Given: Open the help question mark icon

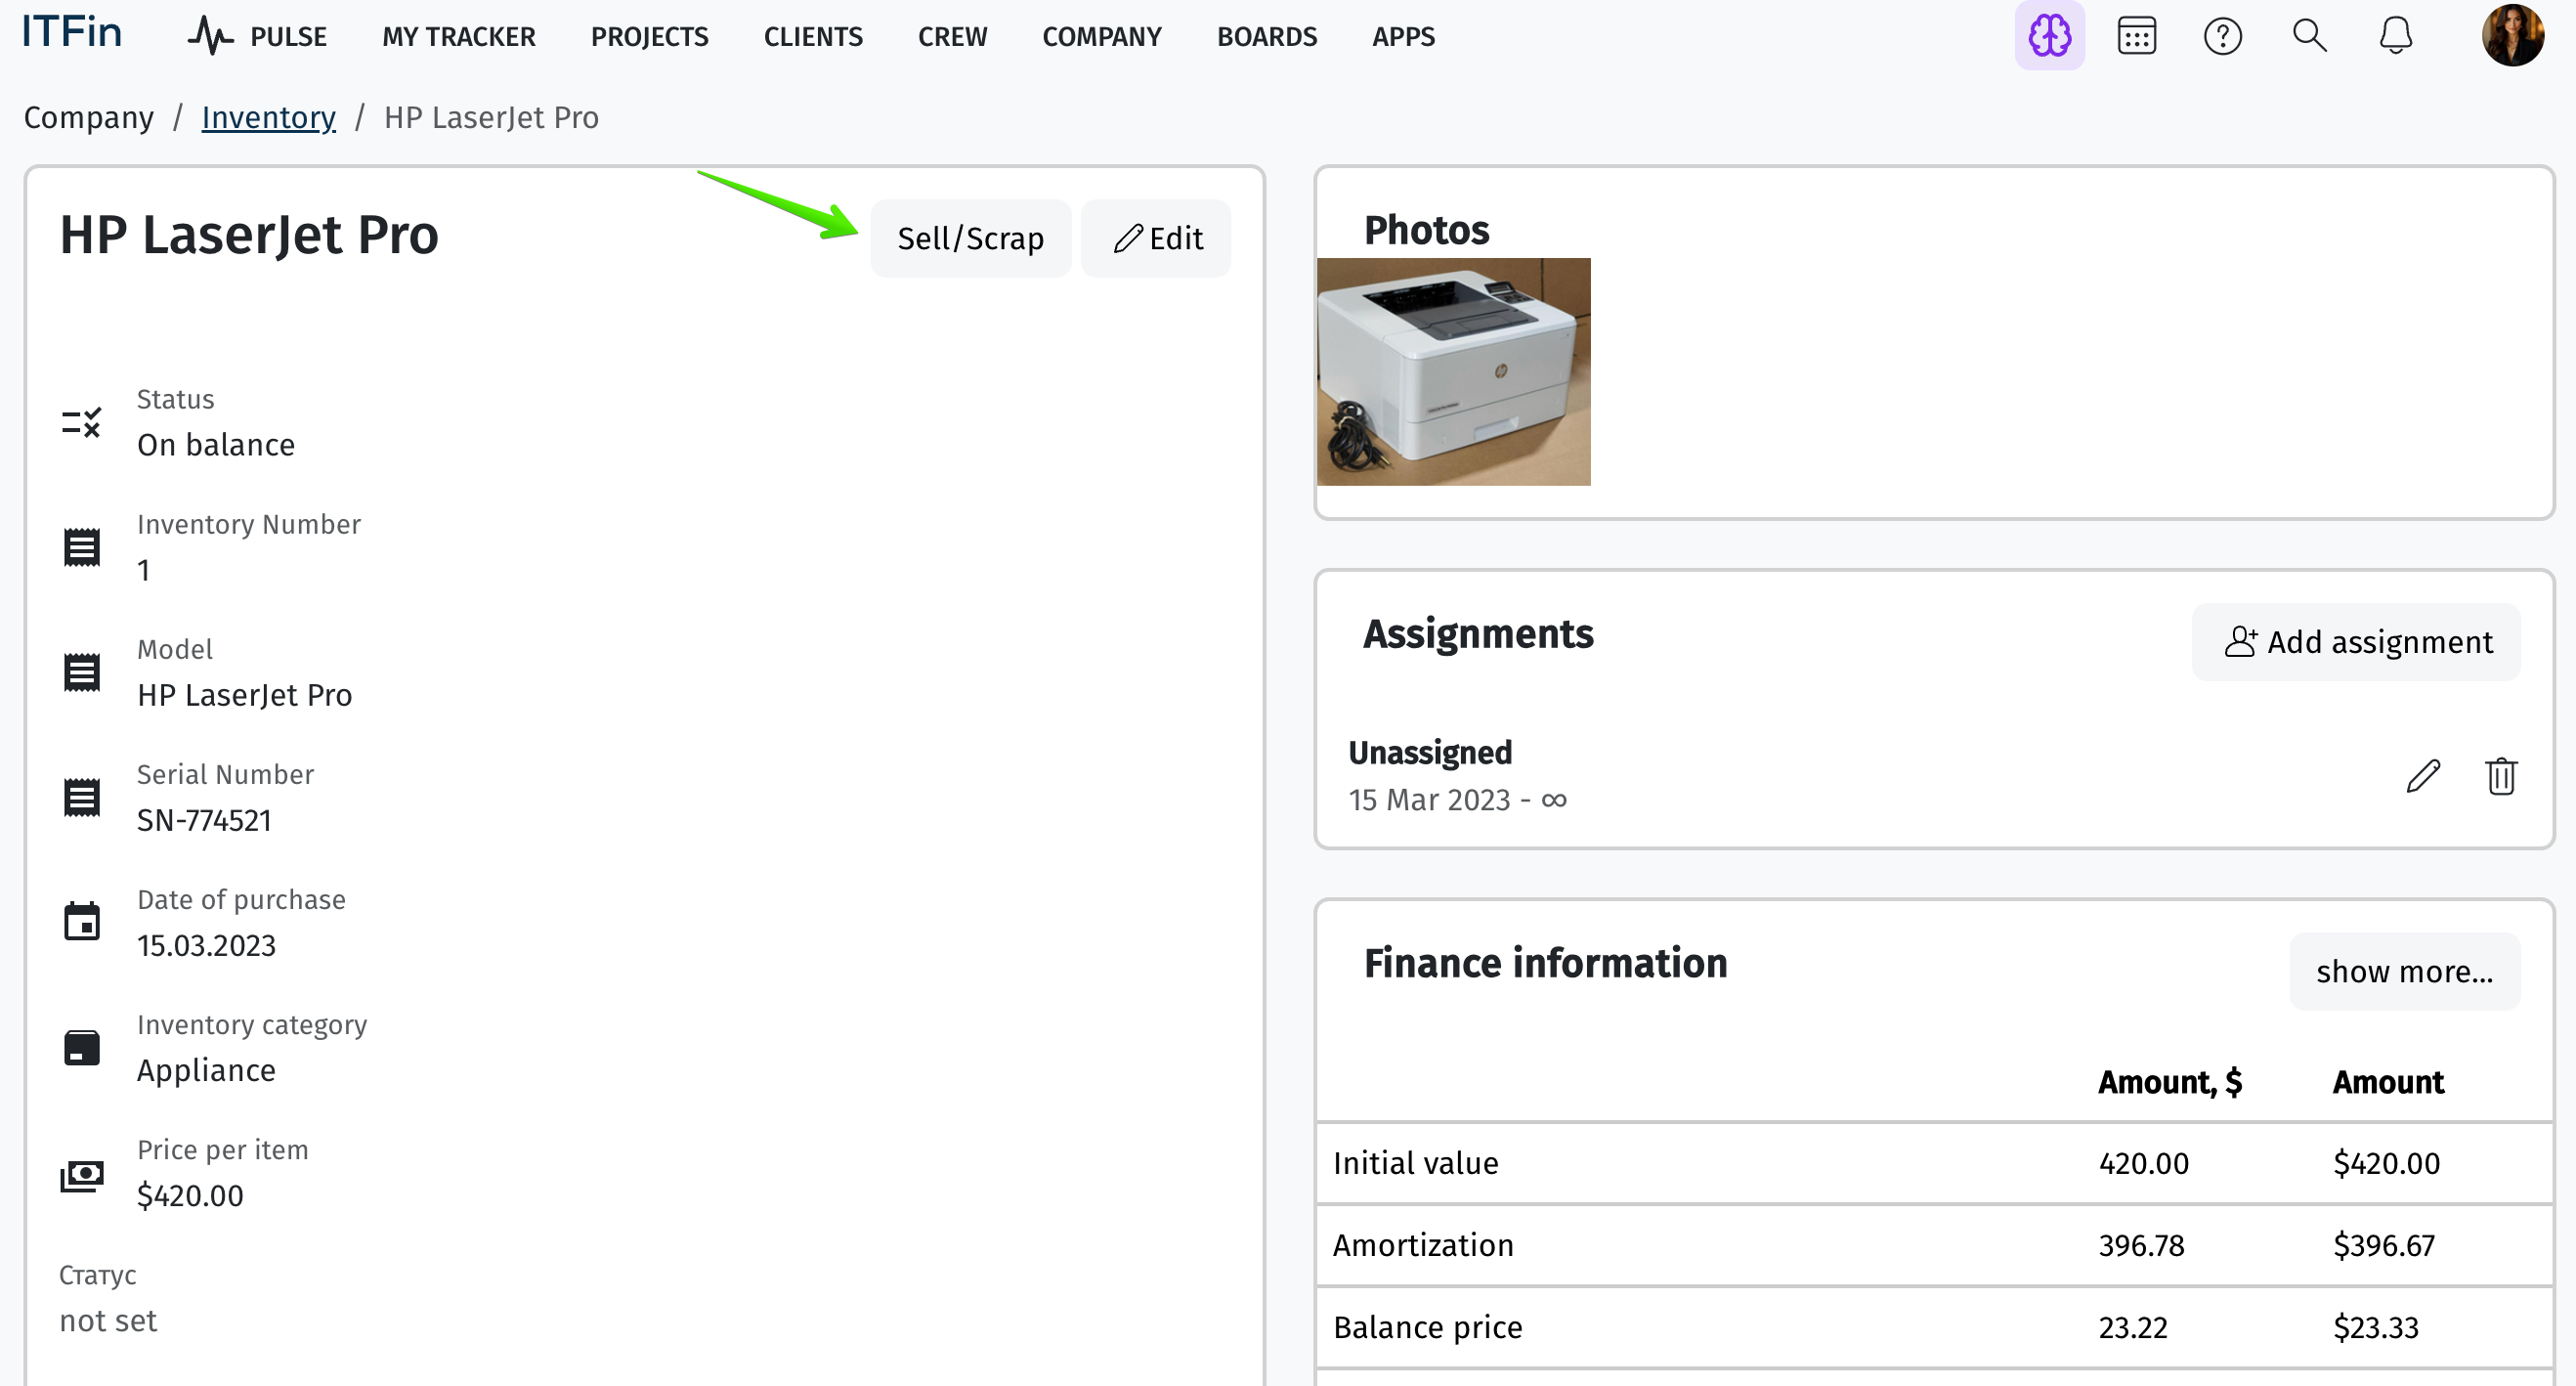Looking at the screenshot, I should coord(2222,37).
